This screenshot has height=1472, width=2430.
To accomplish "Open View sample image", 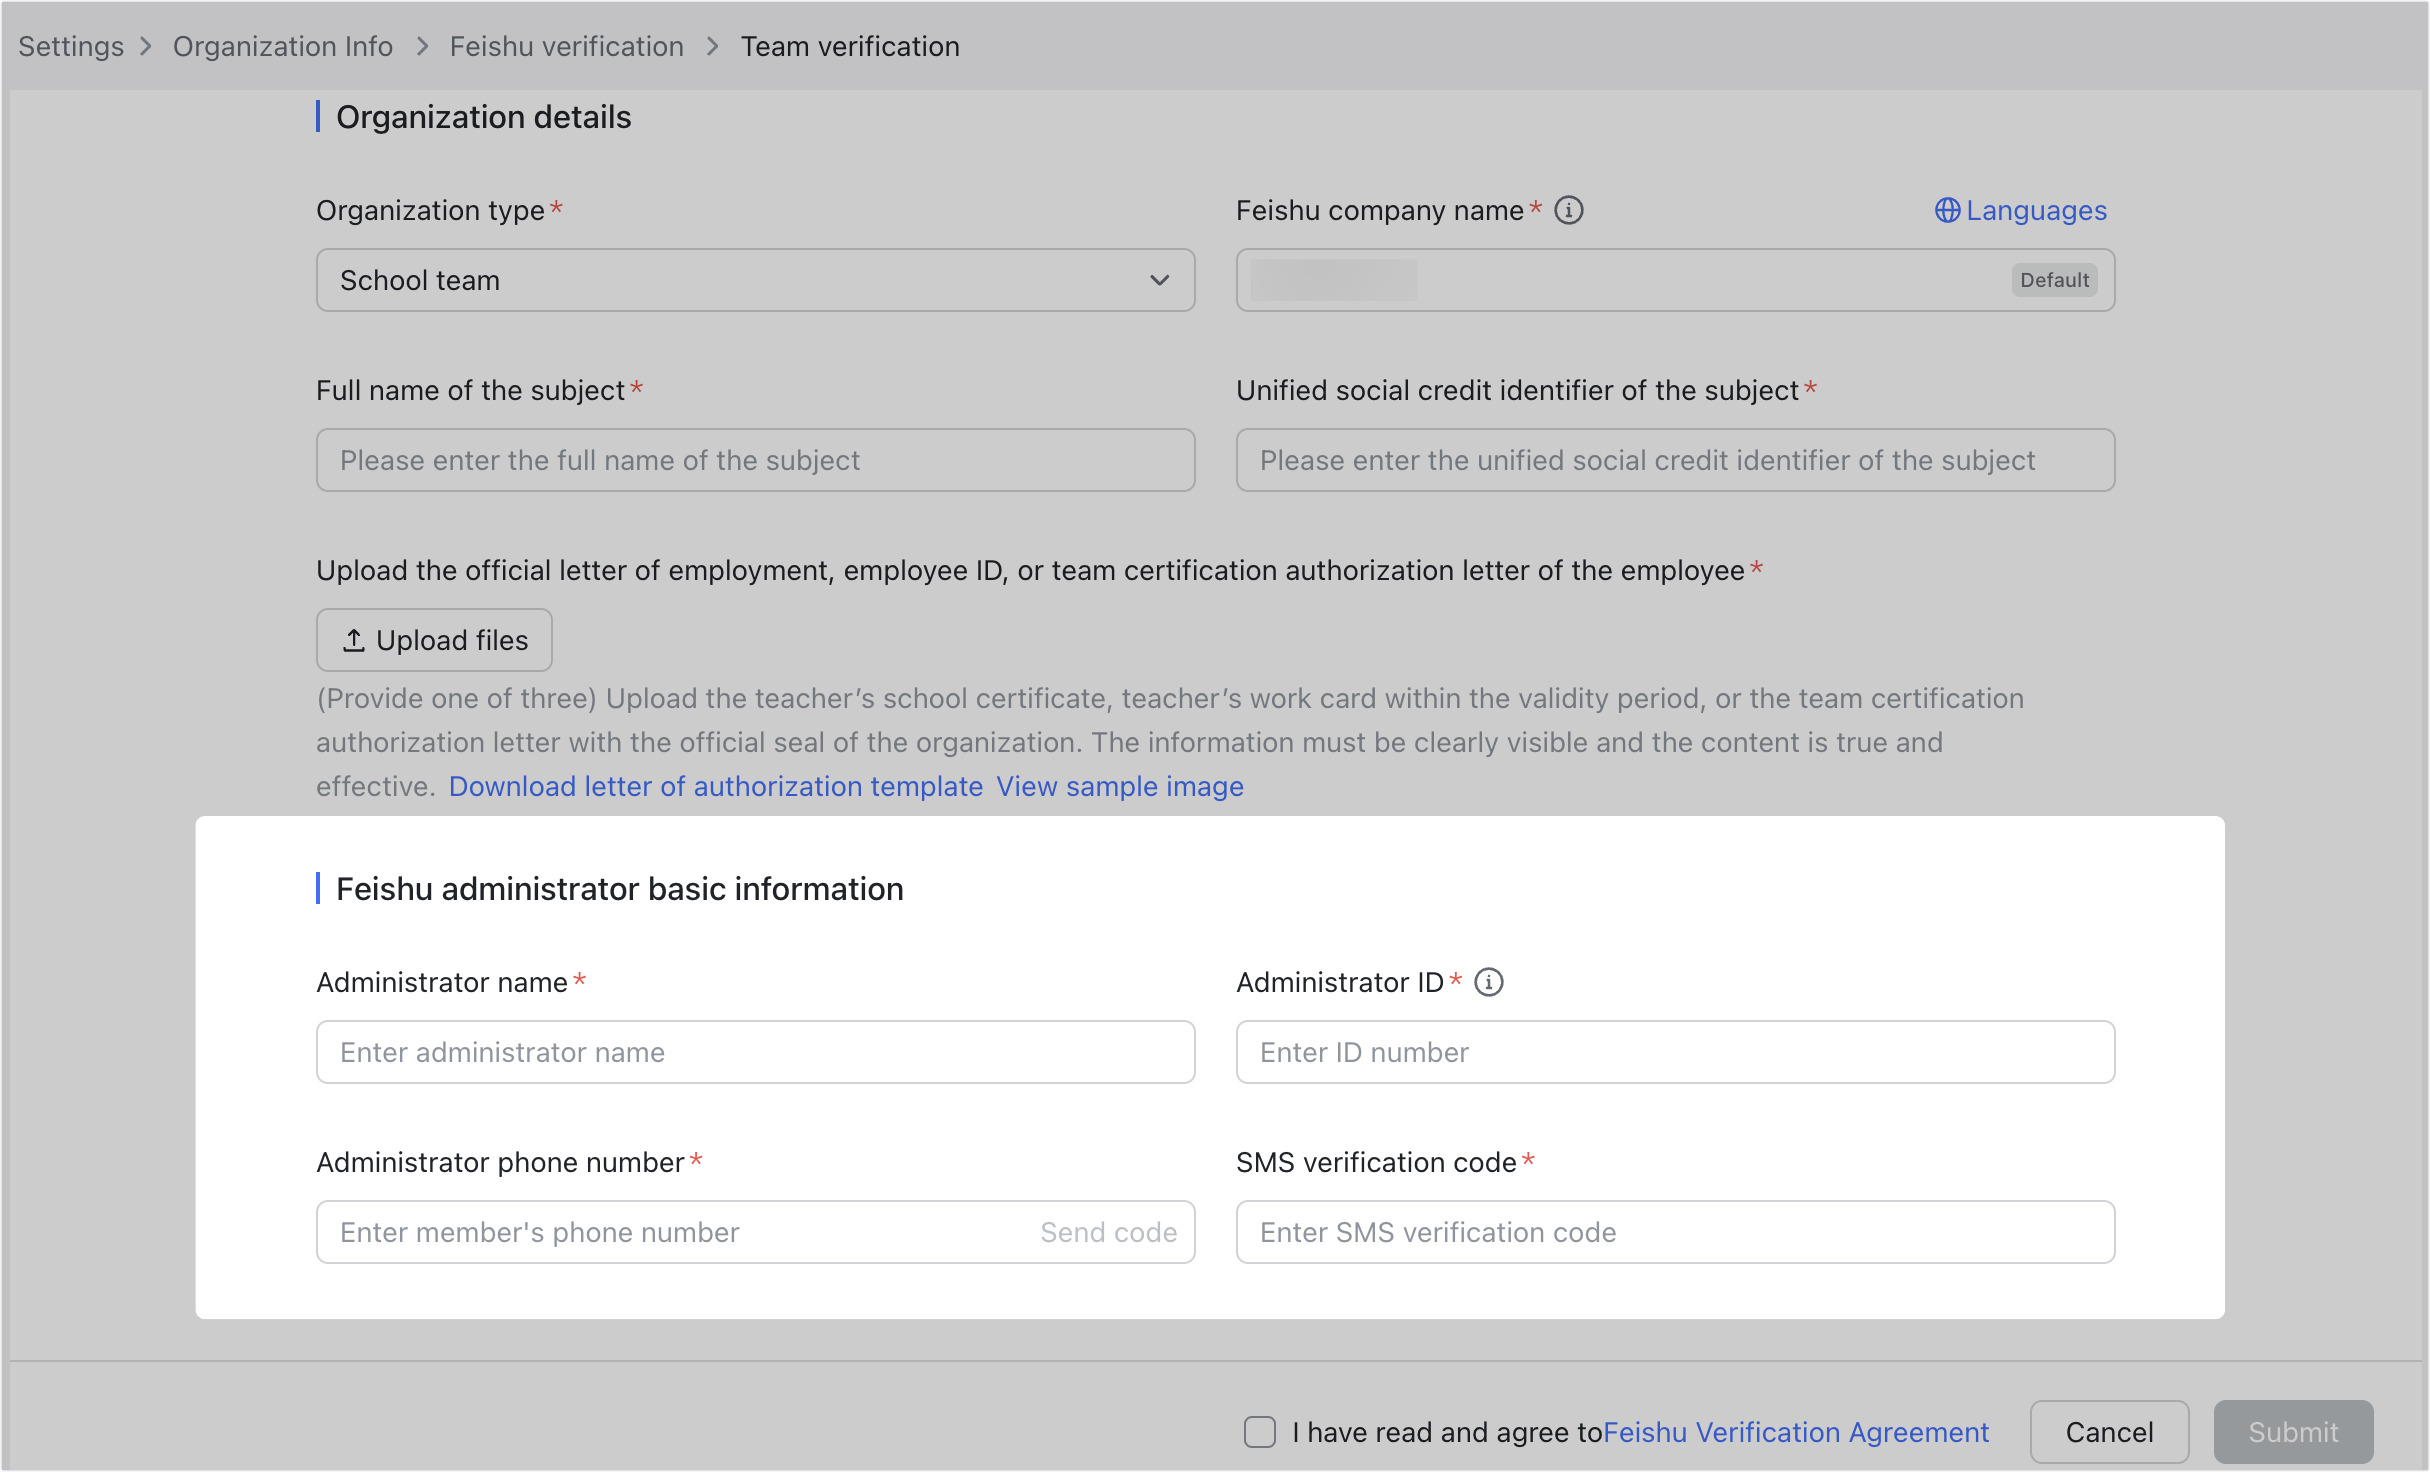I will click(x=1119, y=786).
